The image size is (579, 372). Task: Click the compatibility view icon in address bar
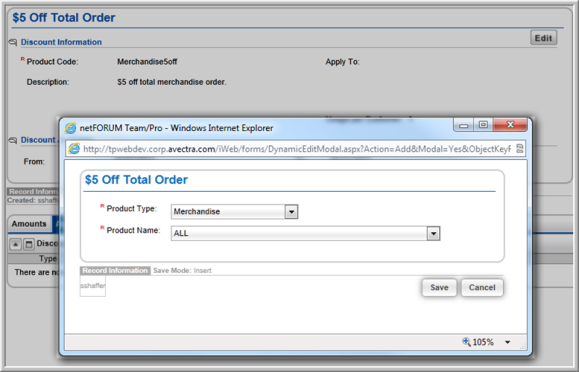(519, 149)
